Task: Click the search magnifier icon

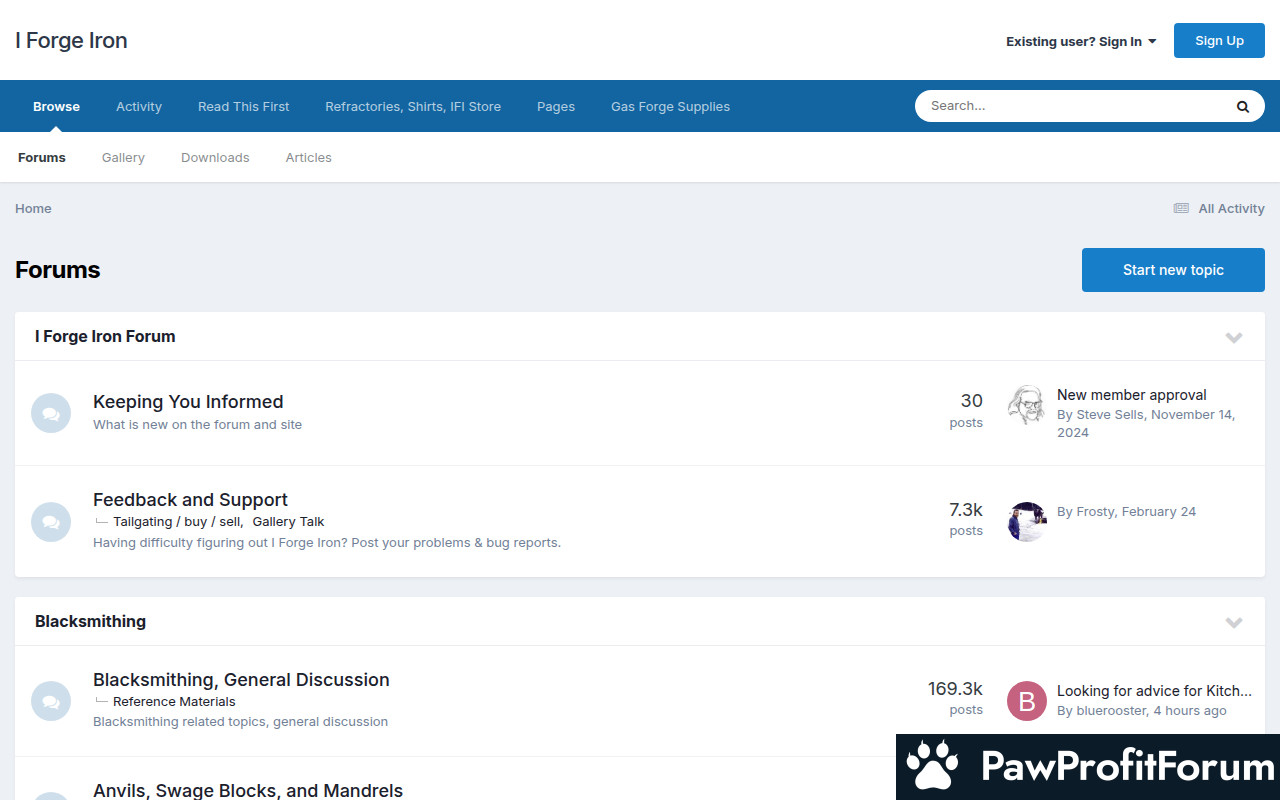Action: 1242,107
